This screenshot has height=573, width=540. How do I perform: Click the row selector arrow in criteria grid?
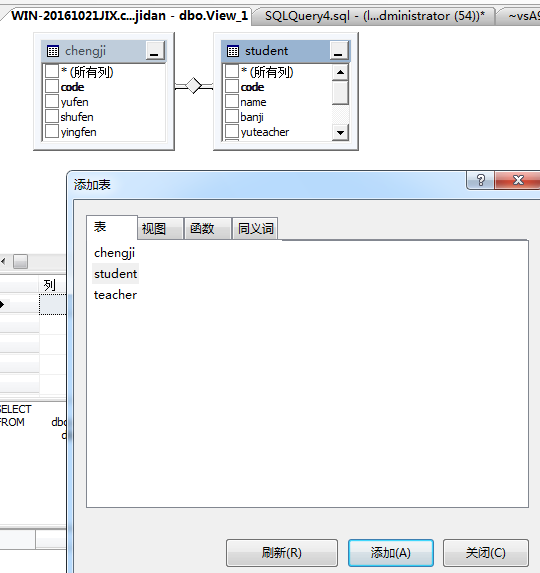[3, 304]
